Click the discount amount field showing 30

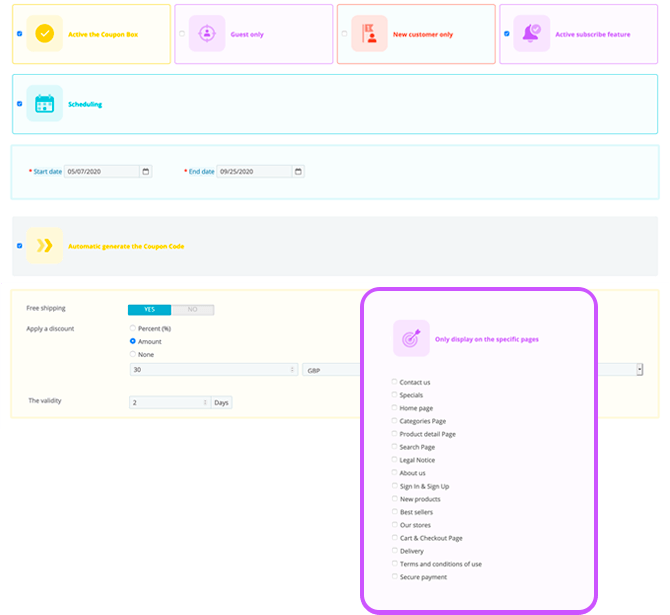click(214, 370)
